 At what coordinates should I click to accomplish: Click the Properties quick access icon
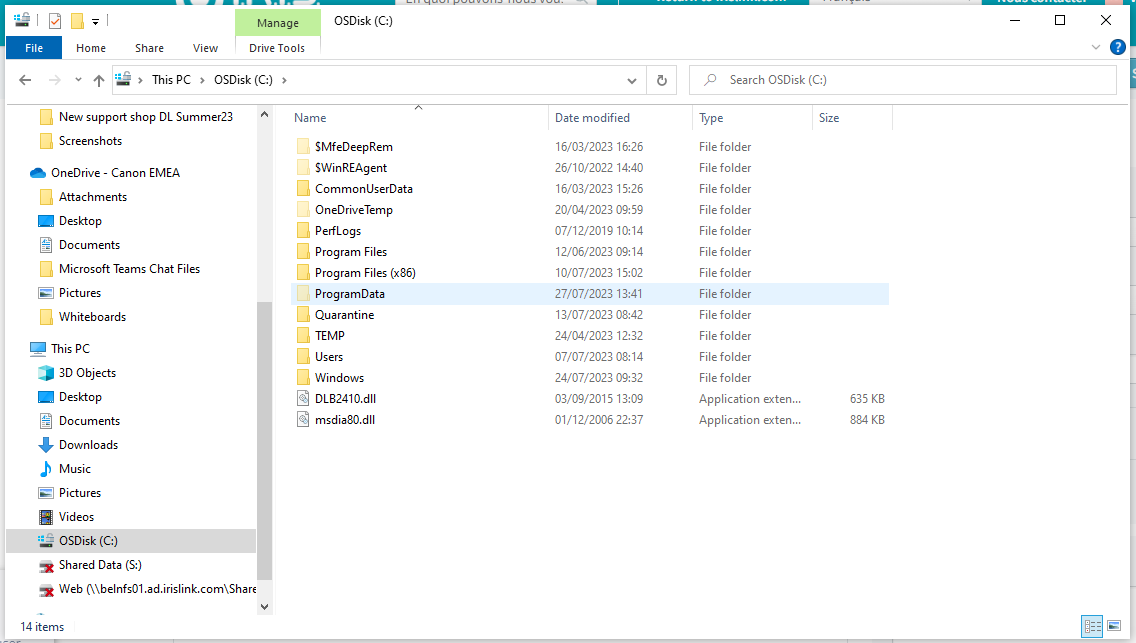55,21
